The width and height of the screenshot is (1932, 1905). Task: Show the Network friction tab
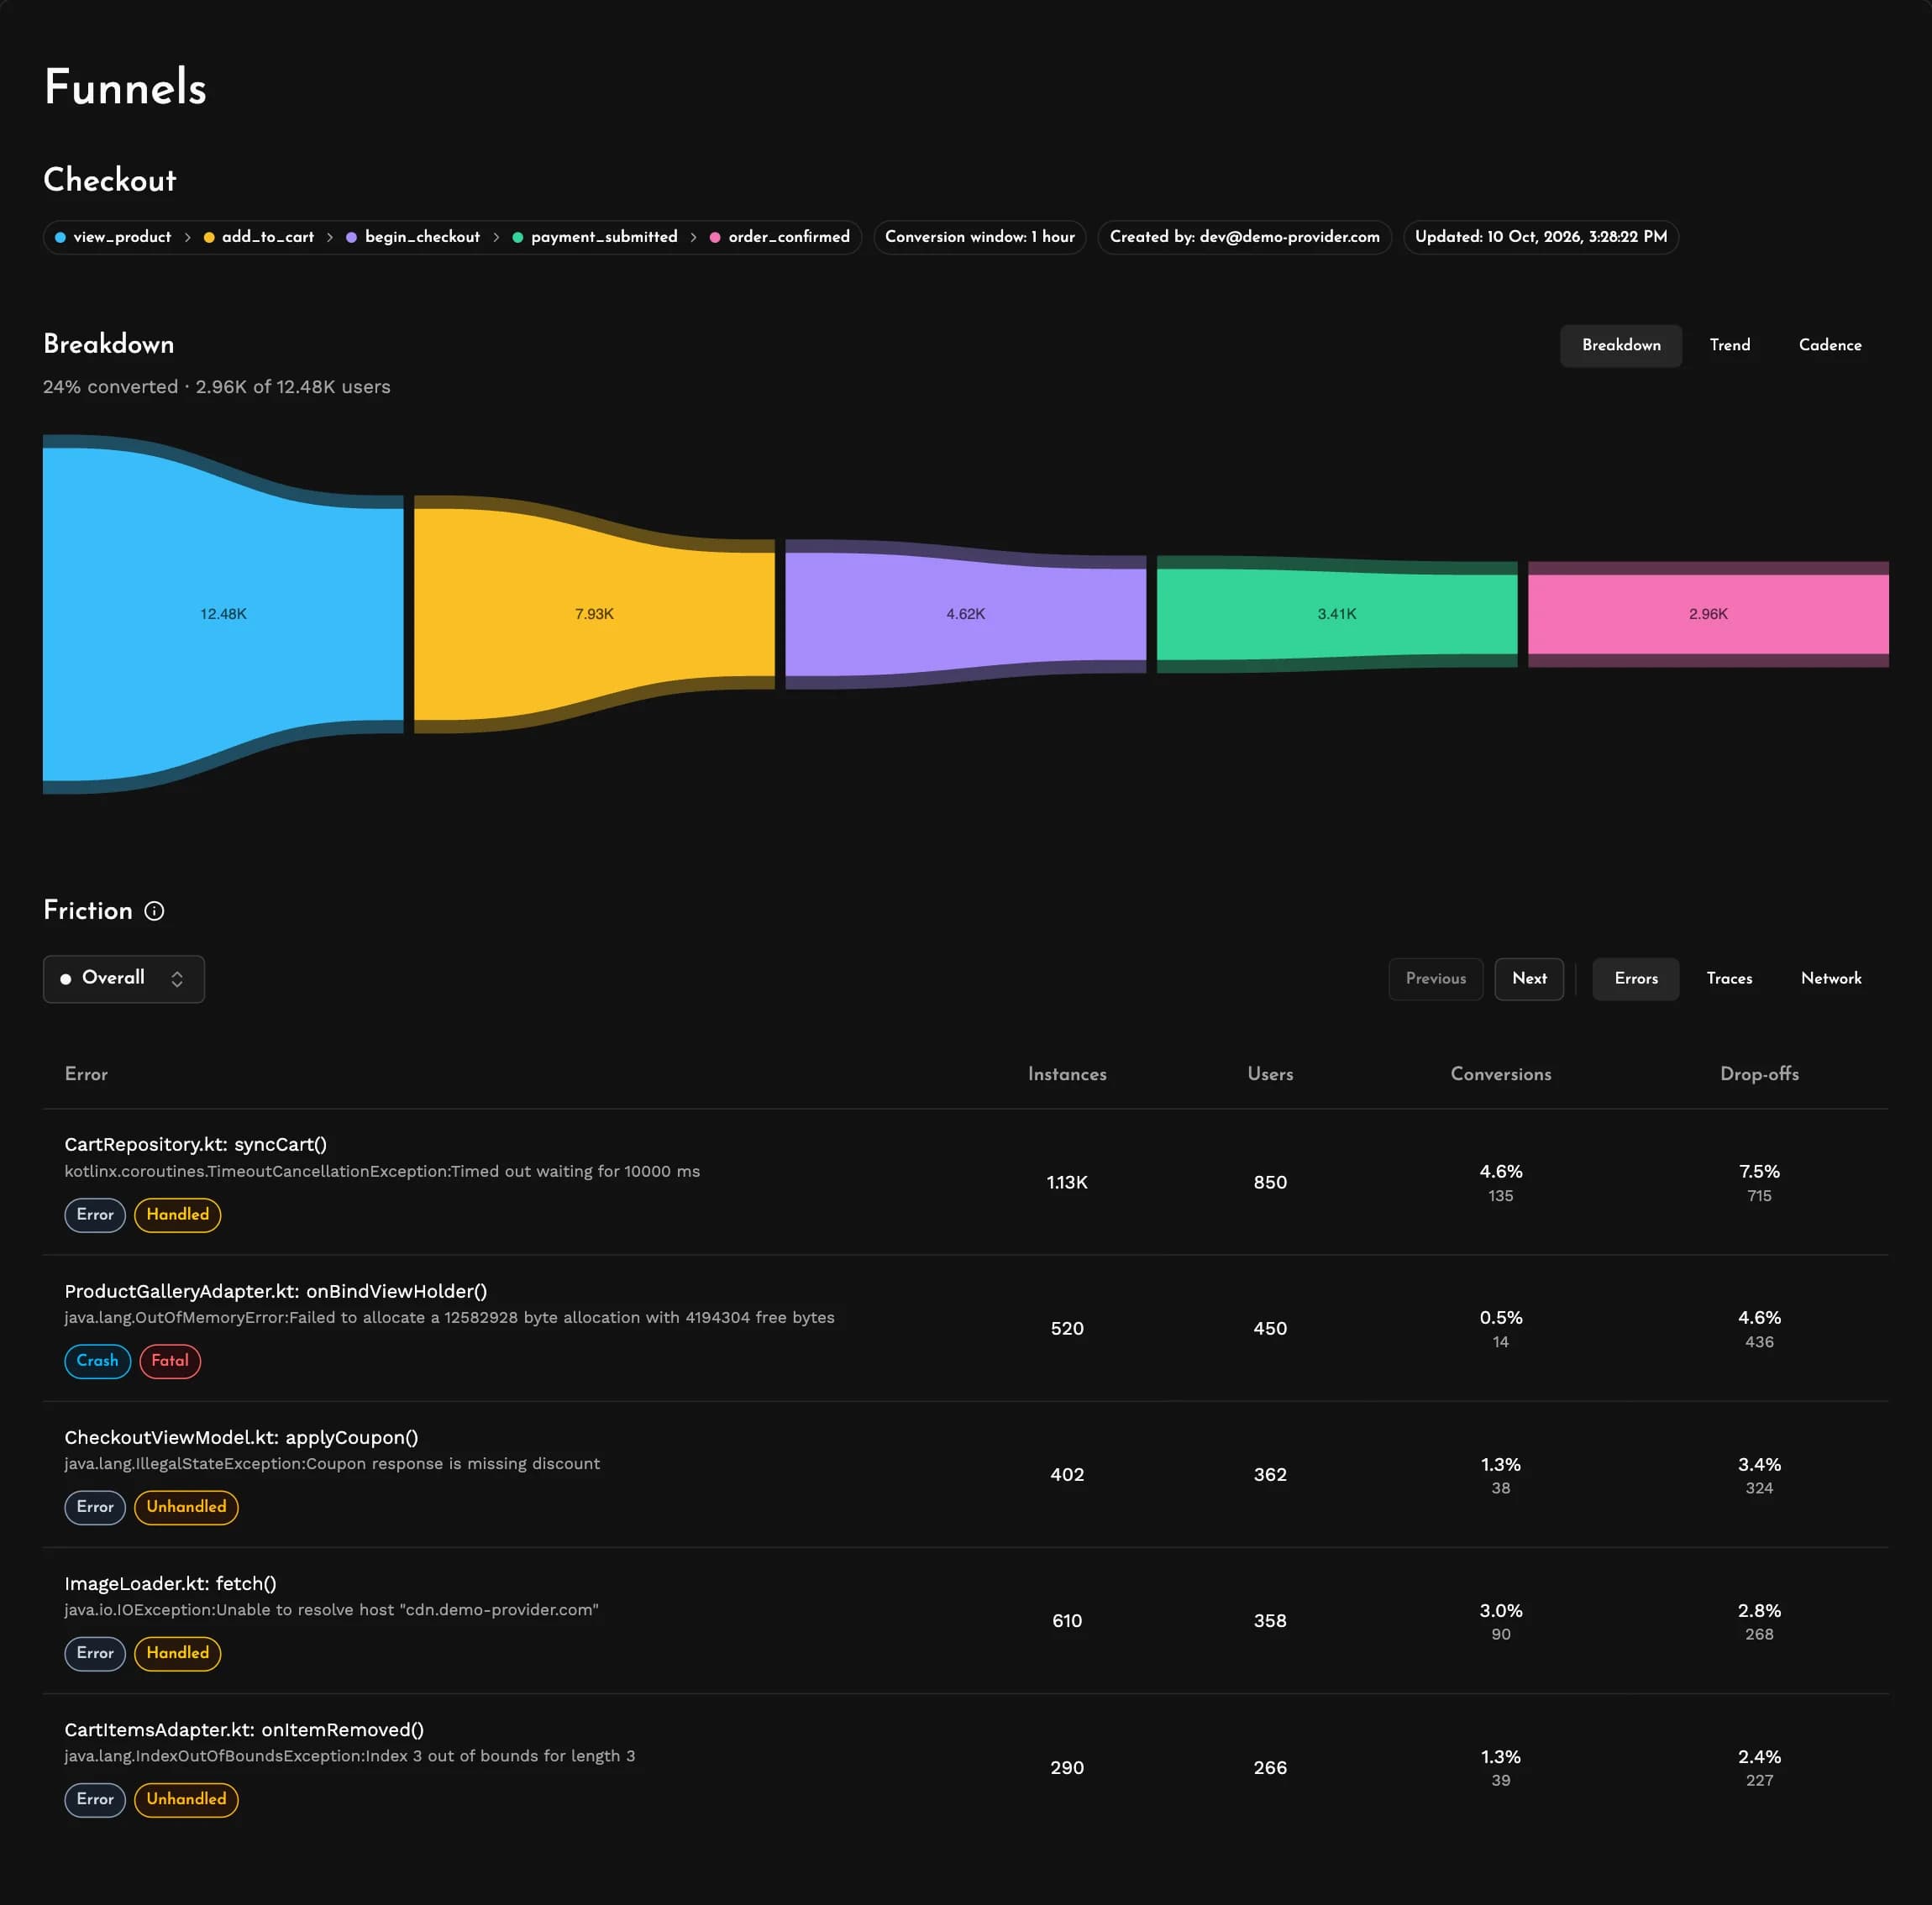pos(1830,978)
